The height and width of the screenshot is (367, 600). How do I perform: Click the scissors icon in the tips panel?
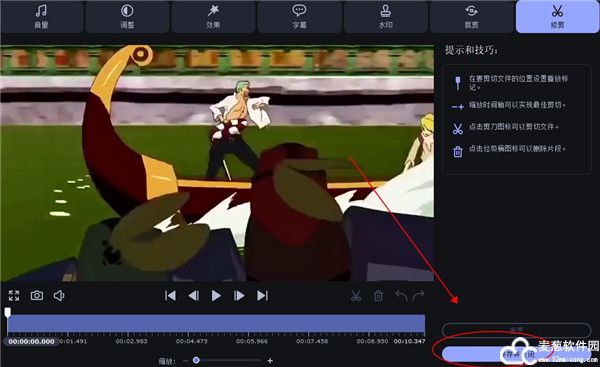tap(458, 129)
